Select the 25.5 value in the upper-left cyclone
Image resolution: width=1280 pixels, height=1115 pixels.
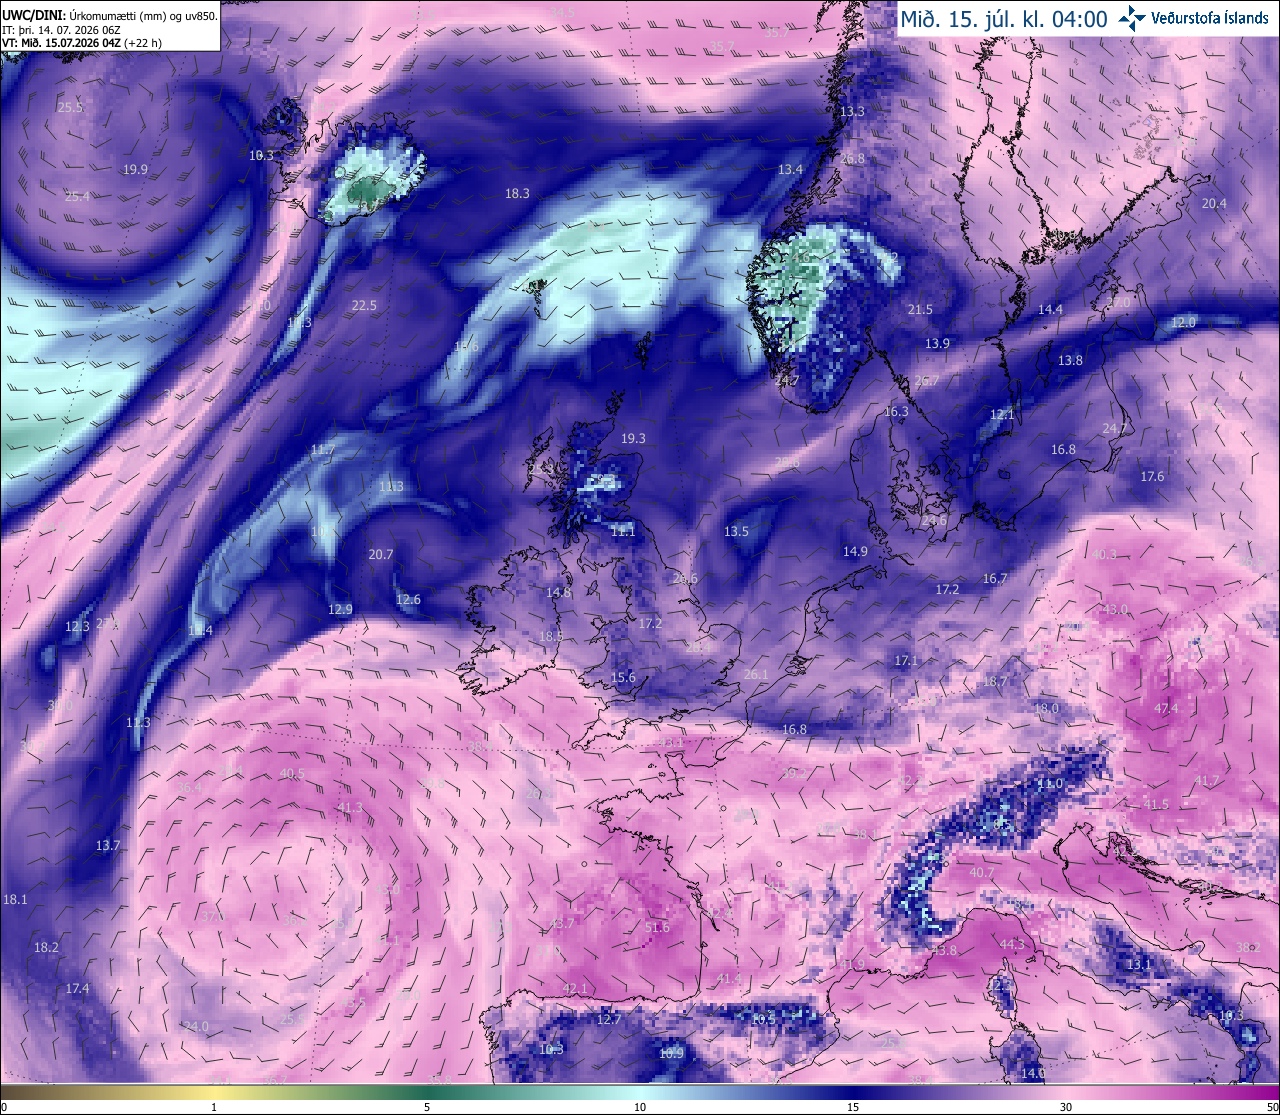click(x=70, y=107)
